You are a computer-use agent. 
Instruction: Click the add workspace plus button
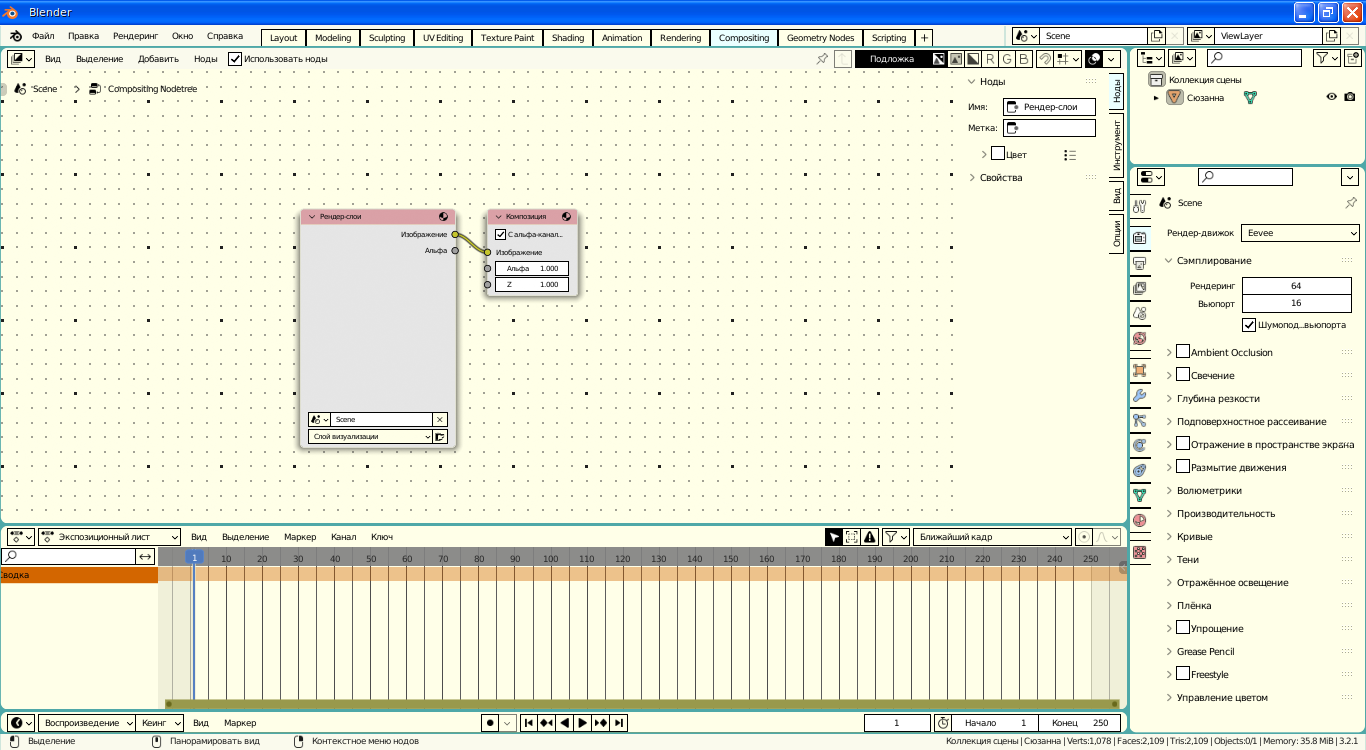(924, 37)
